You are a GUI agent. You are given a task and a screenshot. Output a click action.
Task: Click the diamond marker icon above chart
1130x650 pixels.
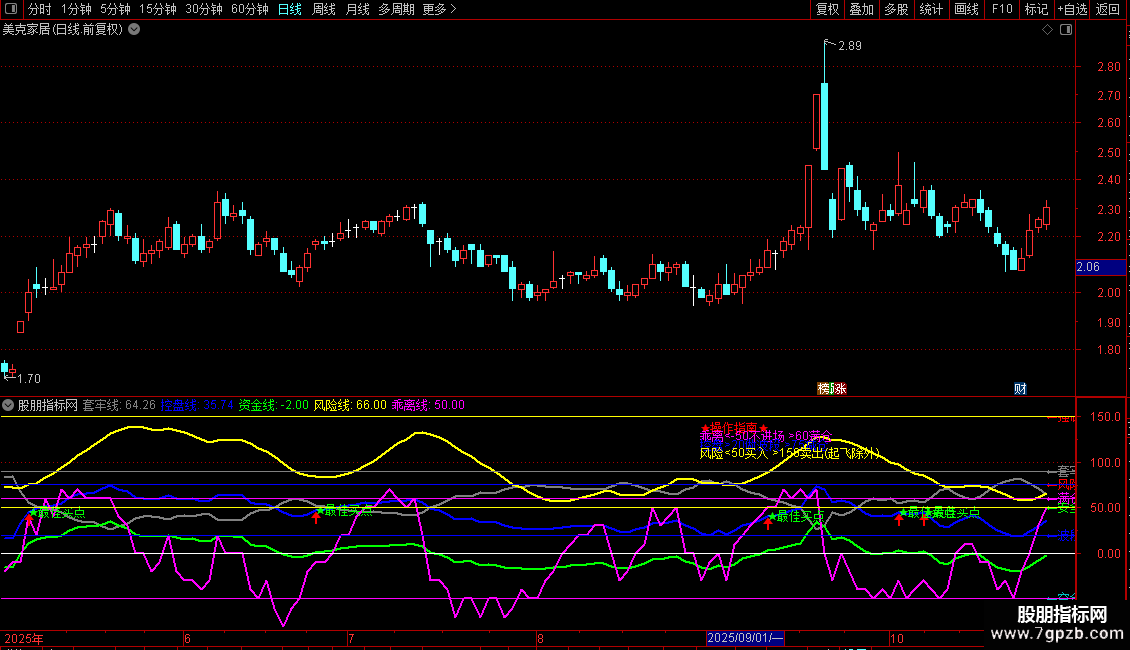(1047, 30)
